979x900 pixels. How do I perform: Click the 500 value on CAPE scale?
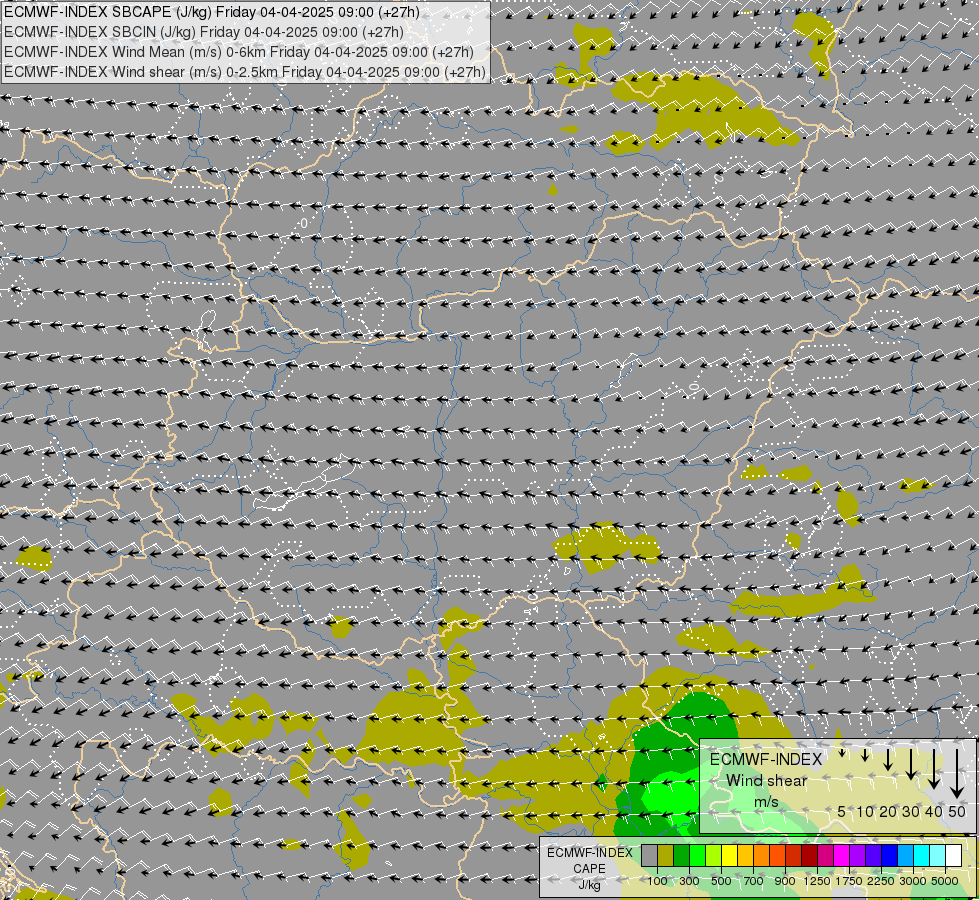(721, 881)
